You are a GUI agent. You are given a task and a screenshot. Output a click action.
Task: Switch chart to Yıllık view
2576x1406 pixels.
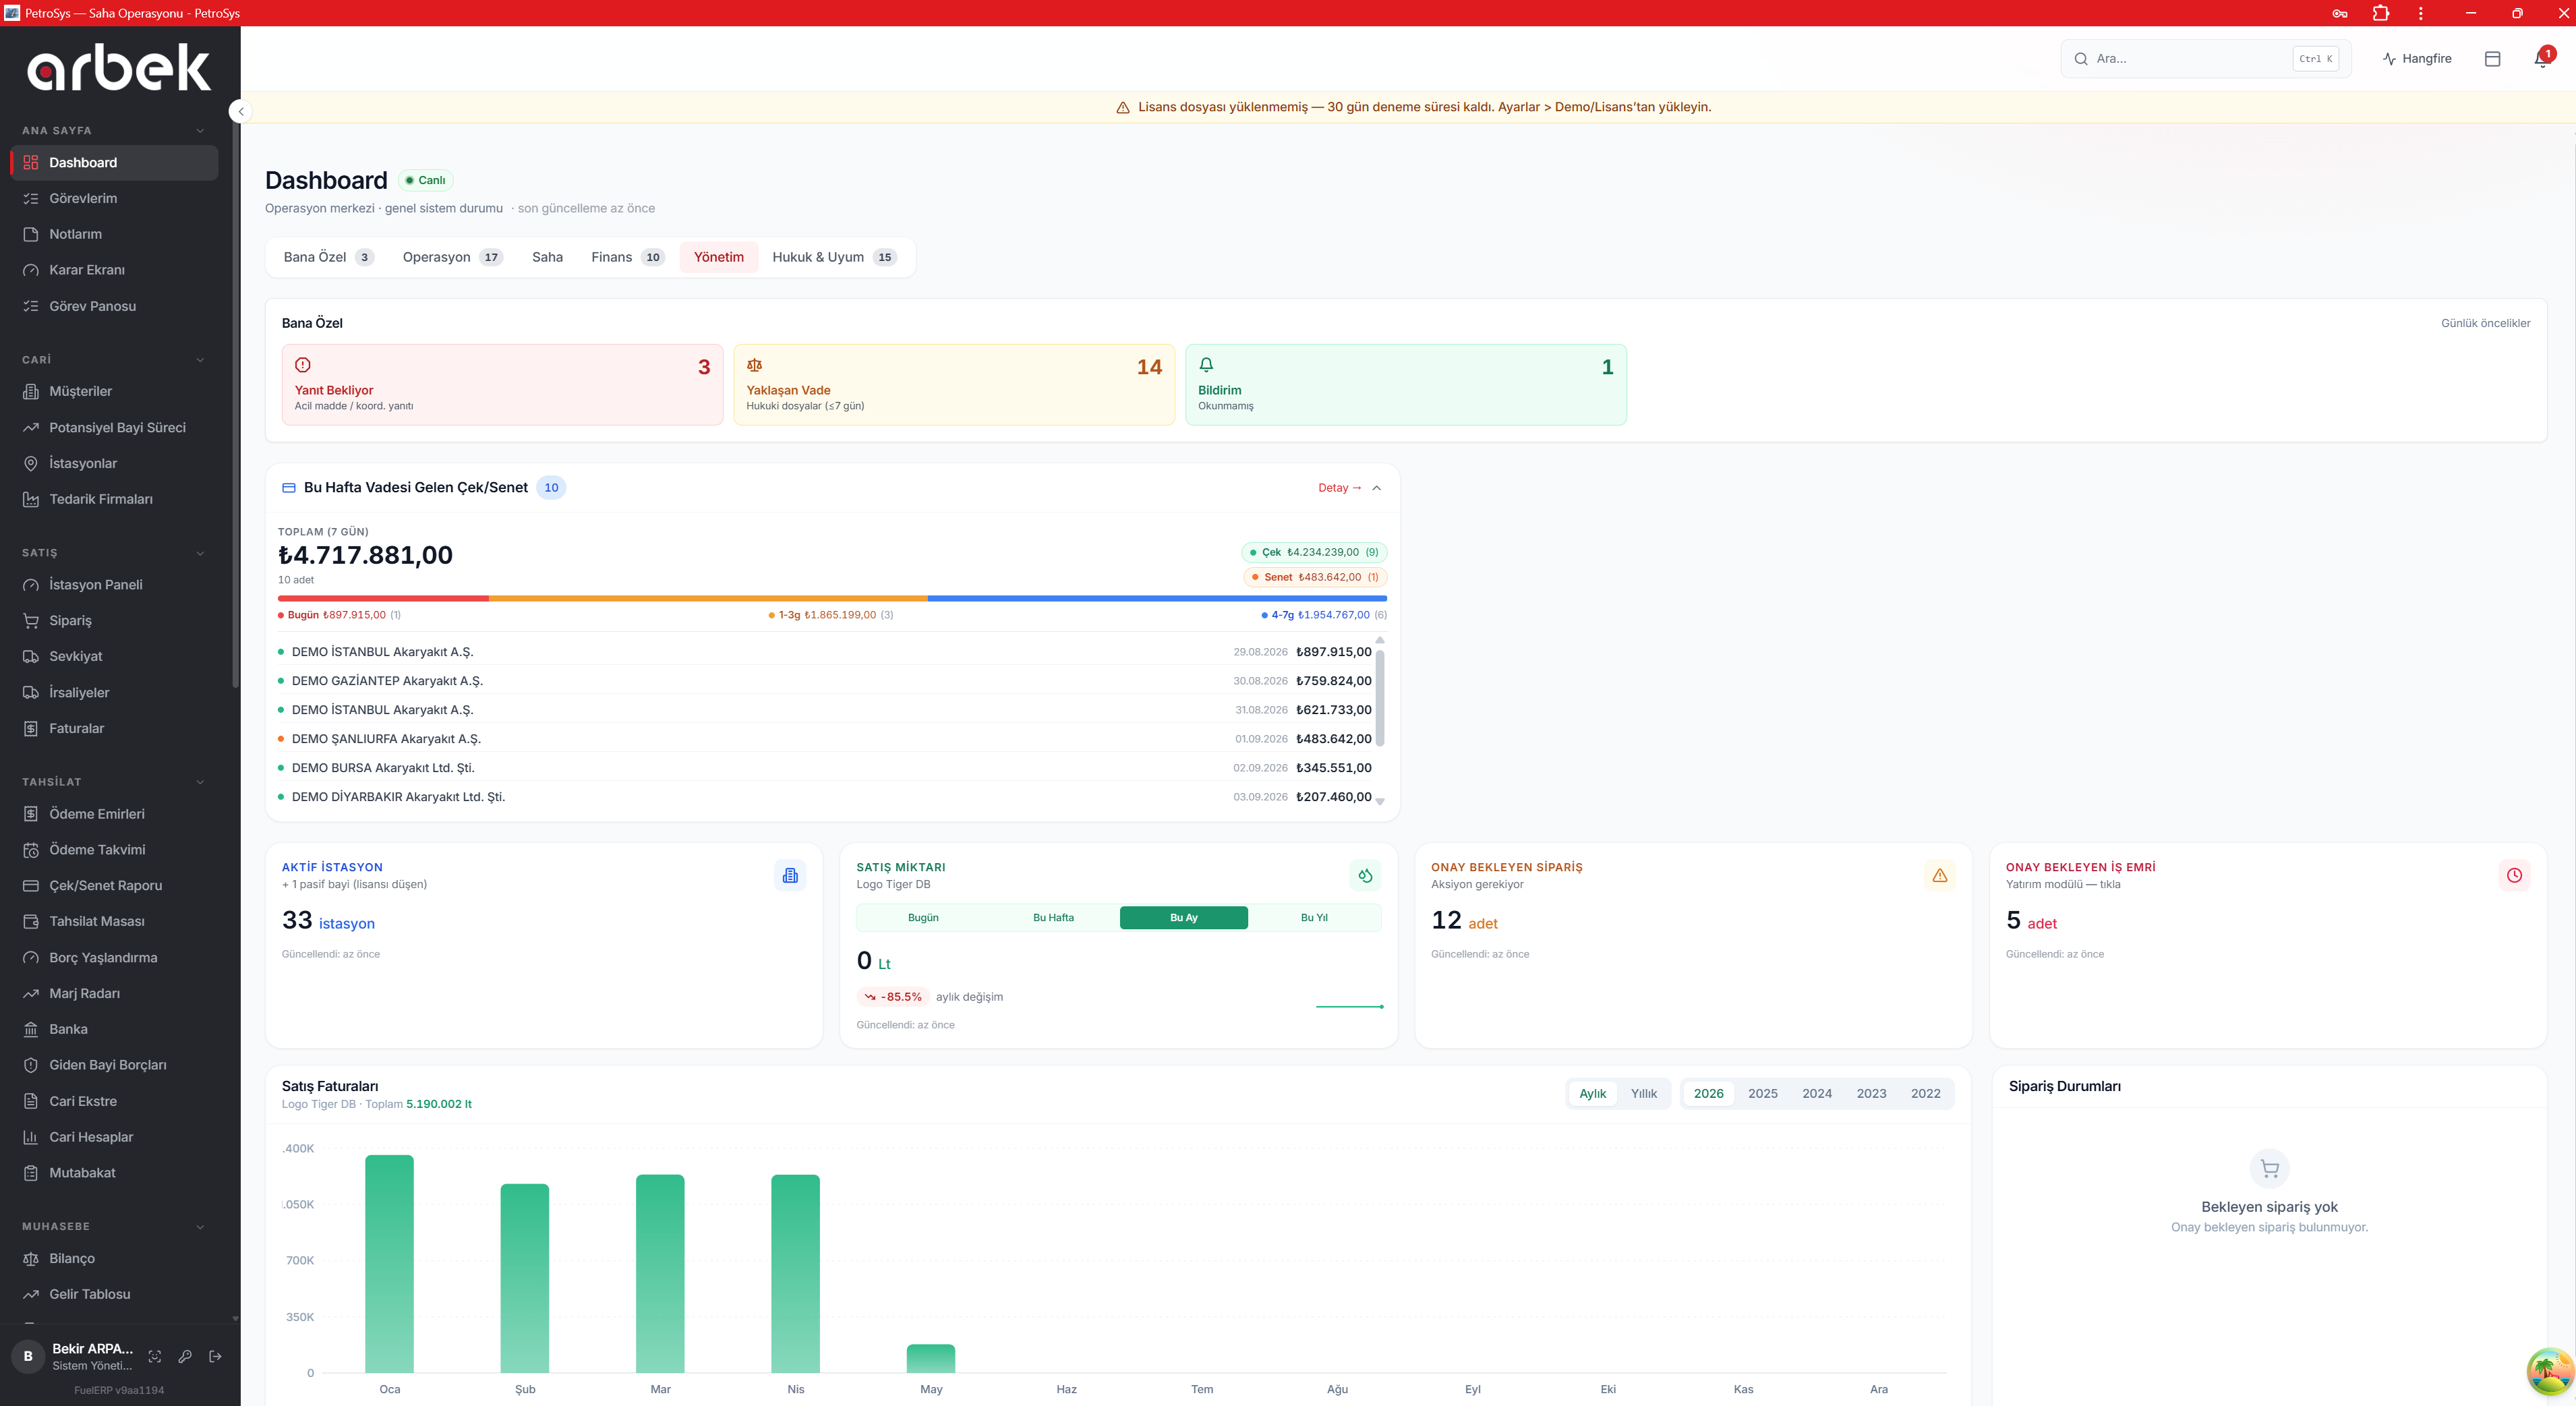click(1643, 1093)
